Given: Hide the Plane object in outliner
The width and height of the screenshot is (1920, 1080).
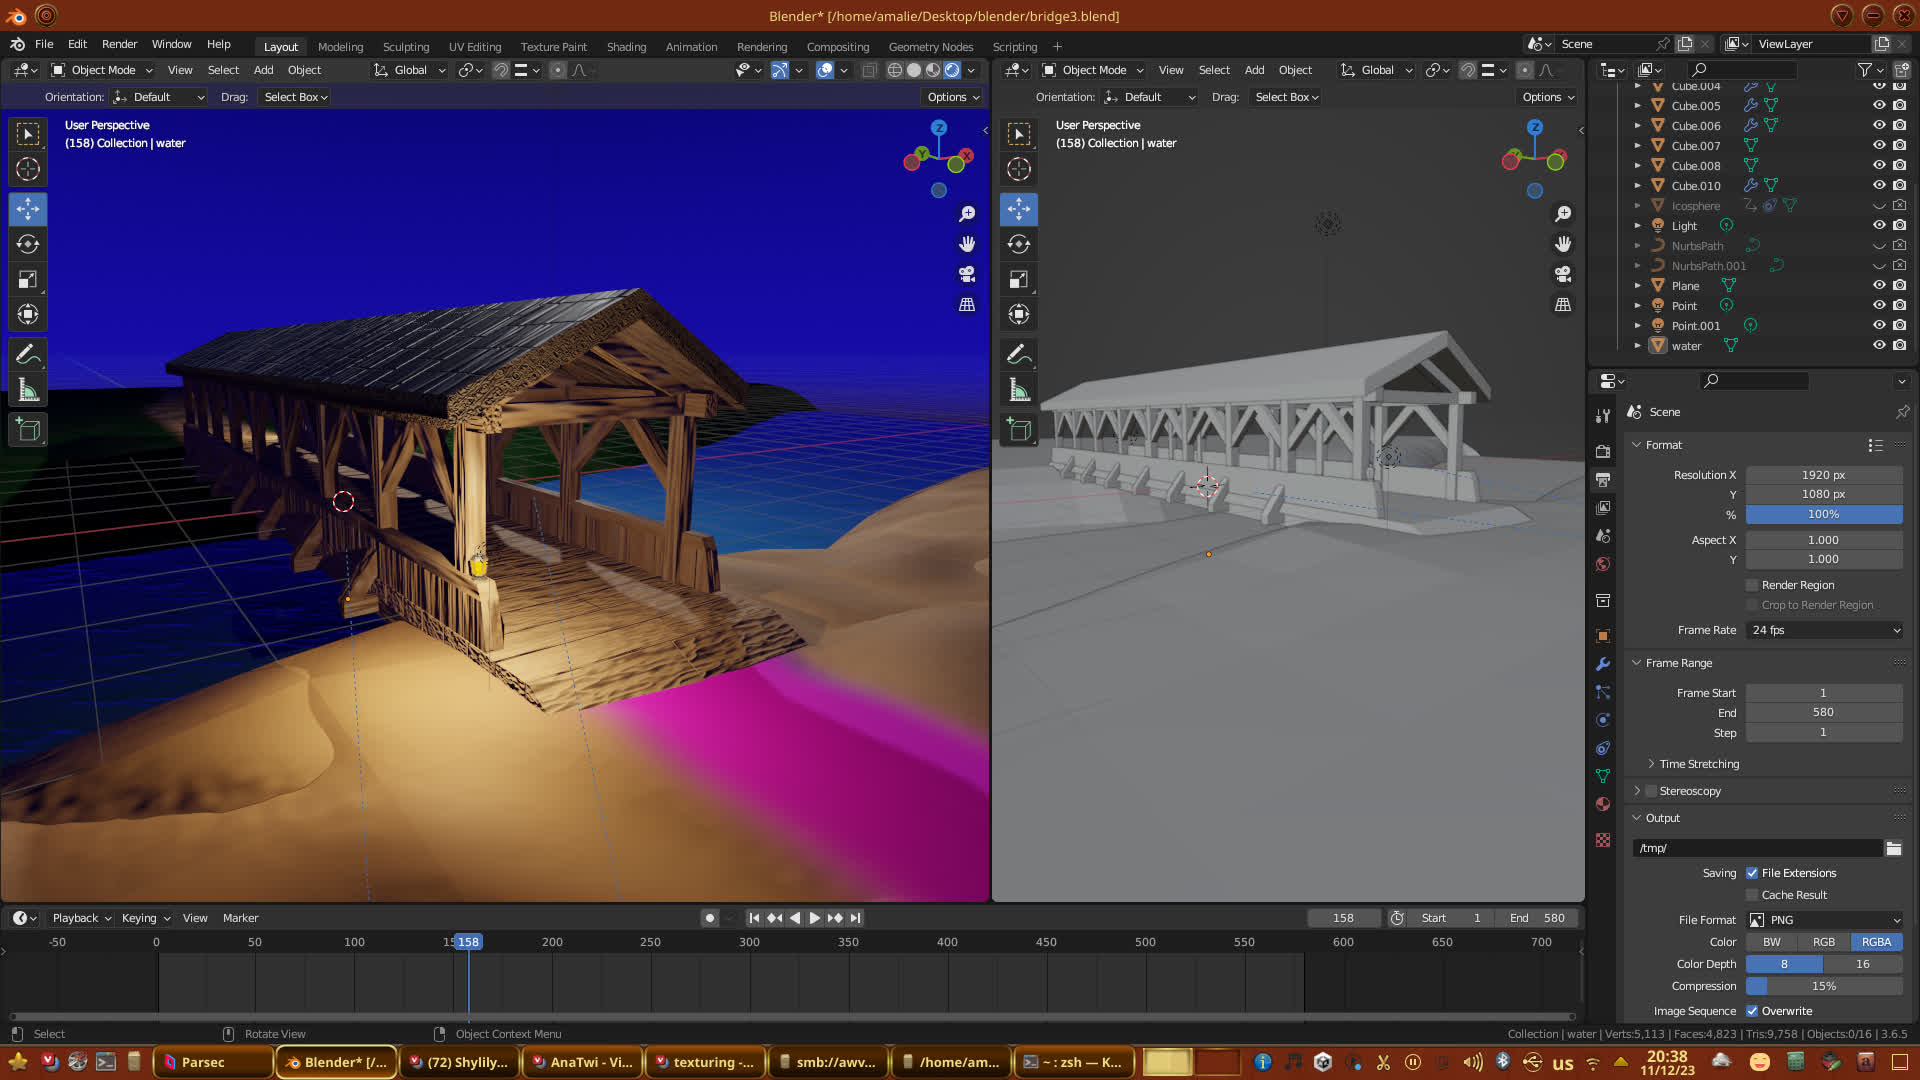Looking at the screenshot, I should tap(1879, 285).
